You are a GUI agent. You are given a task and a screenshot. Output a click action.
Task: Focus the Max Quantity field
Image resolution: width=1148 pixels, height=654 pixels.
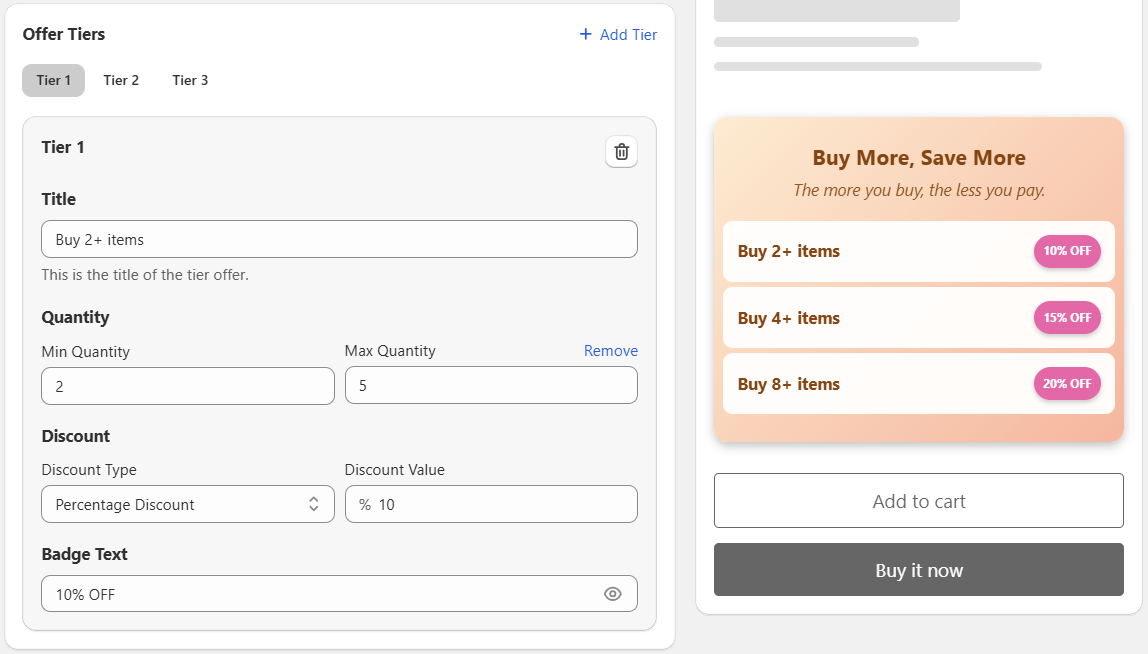(491, 385)
